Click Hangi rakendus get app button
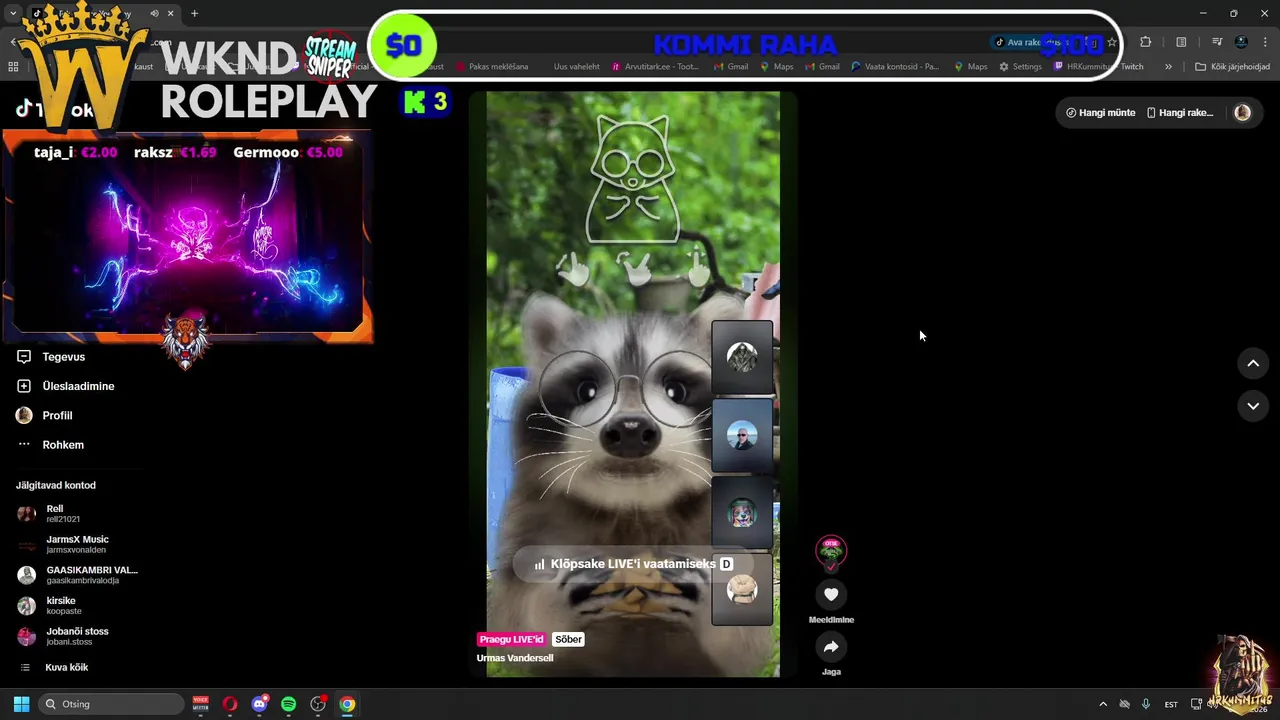1280x720 pixels. coord(1180,113)
